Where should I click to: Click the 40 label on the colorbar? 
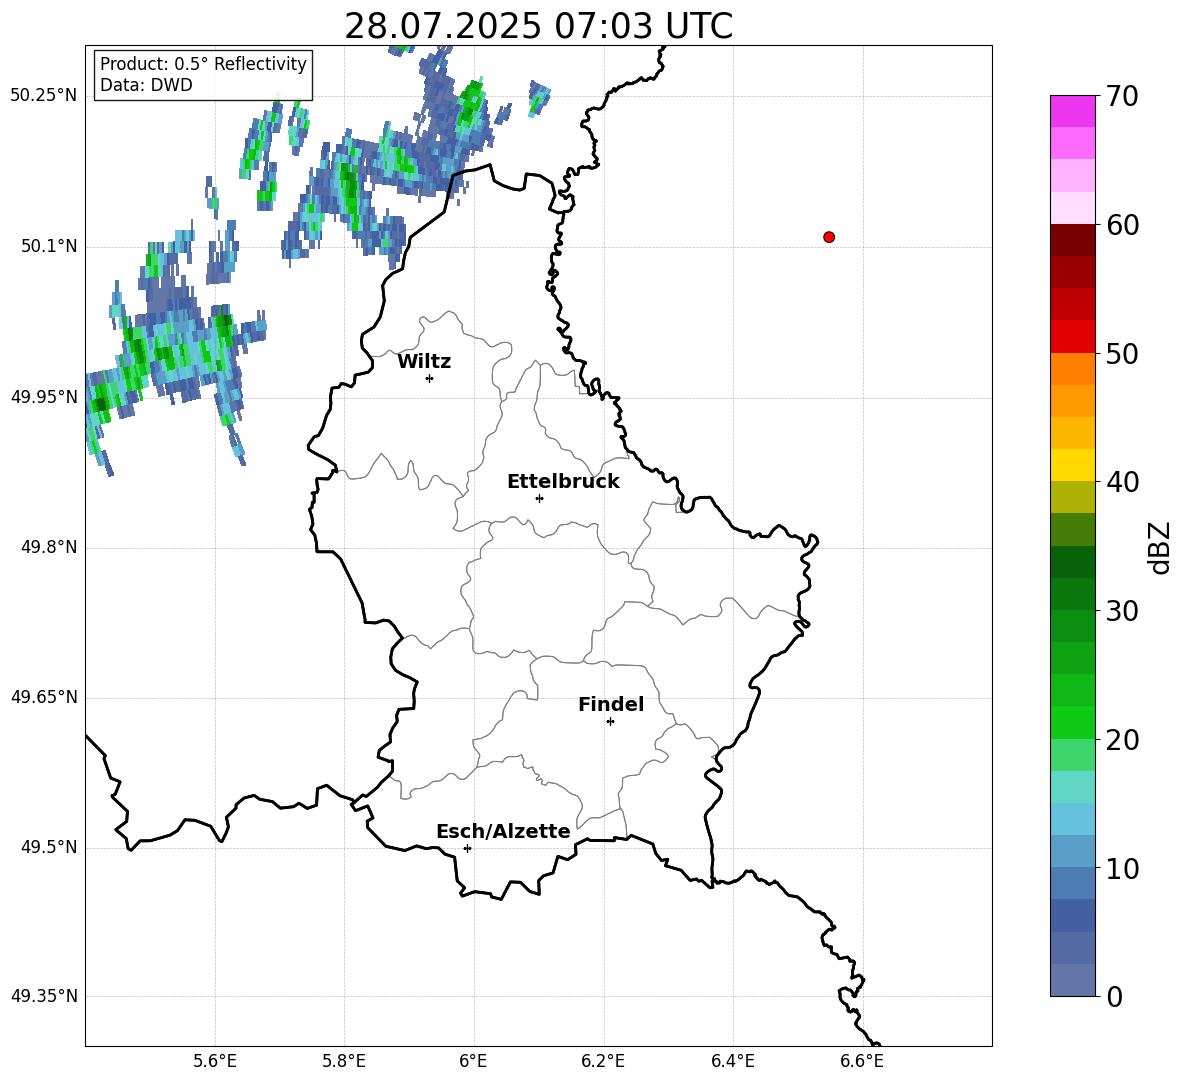[x=1122, y=482]
